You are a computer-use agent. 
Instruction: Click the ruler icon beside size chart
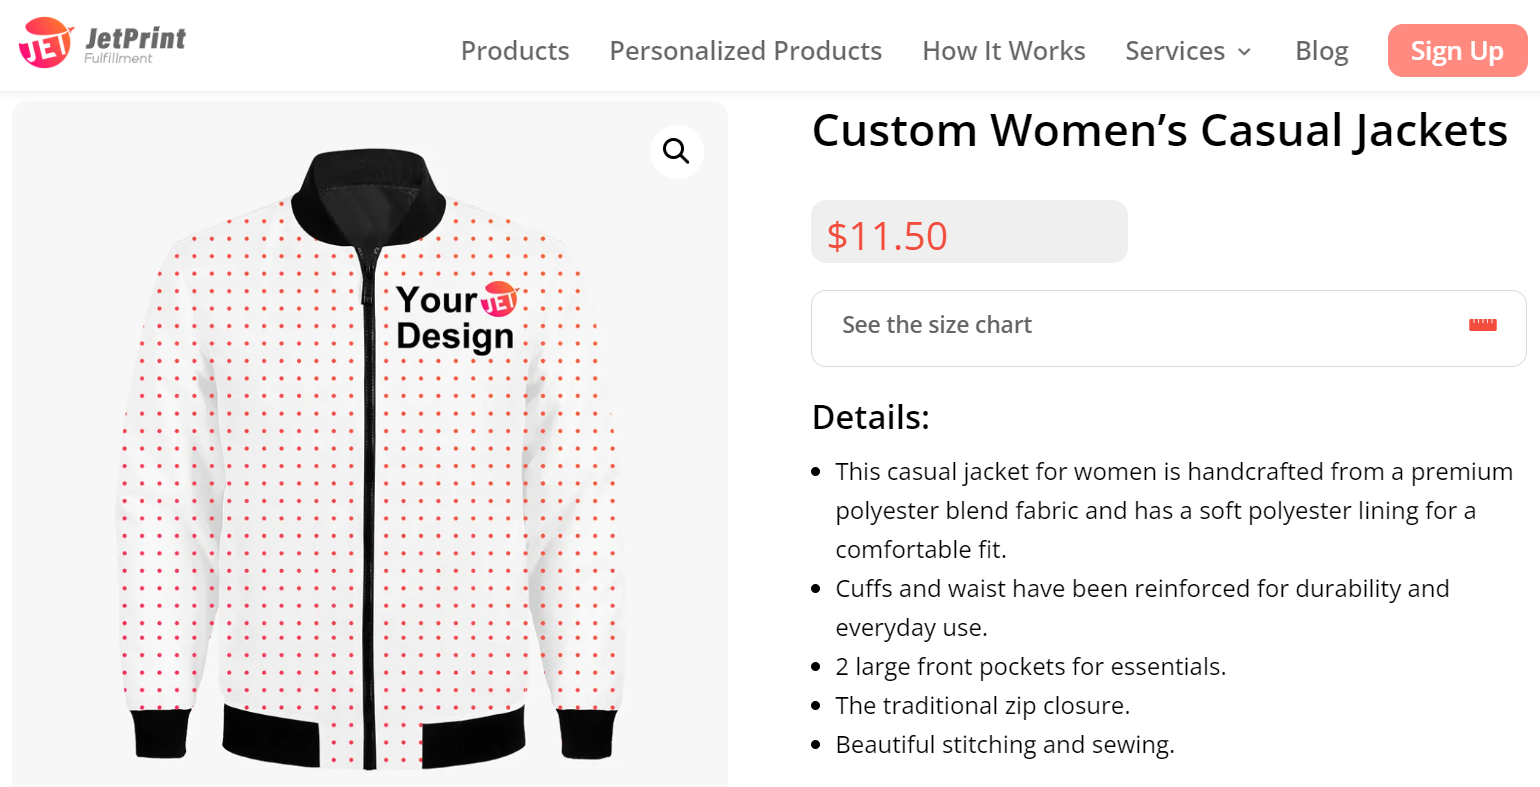click(x=1482, y=324)
